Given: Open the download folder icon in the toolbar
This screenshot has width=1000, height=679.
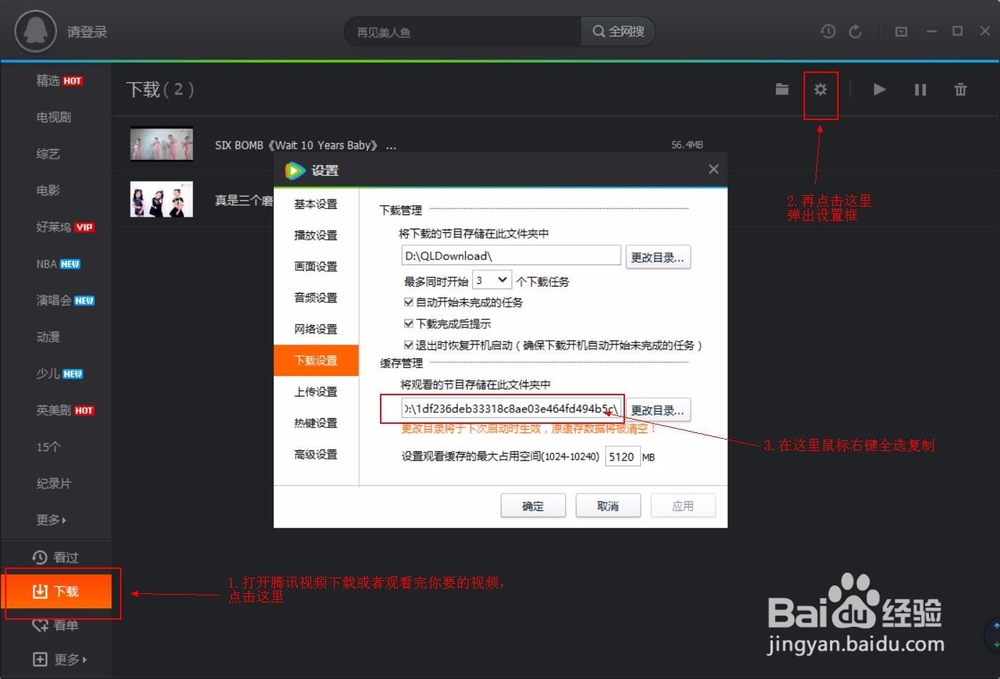Looking at the screenshot, I should click(x=782, y=89).
